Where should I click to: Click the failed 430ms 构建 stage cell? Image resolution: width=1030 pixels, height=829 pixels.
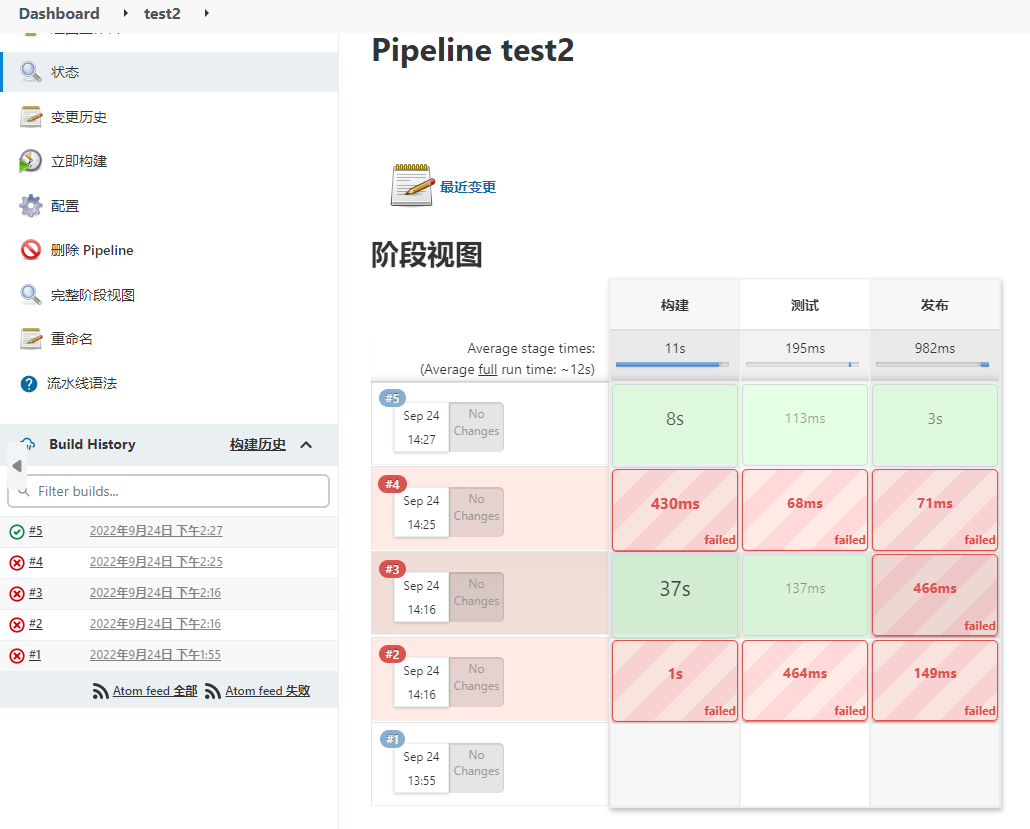(675, 509)
